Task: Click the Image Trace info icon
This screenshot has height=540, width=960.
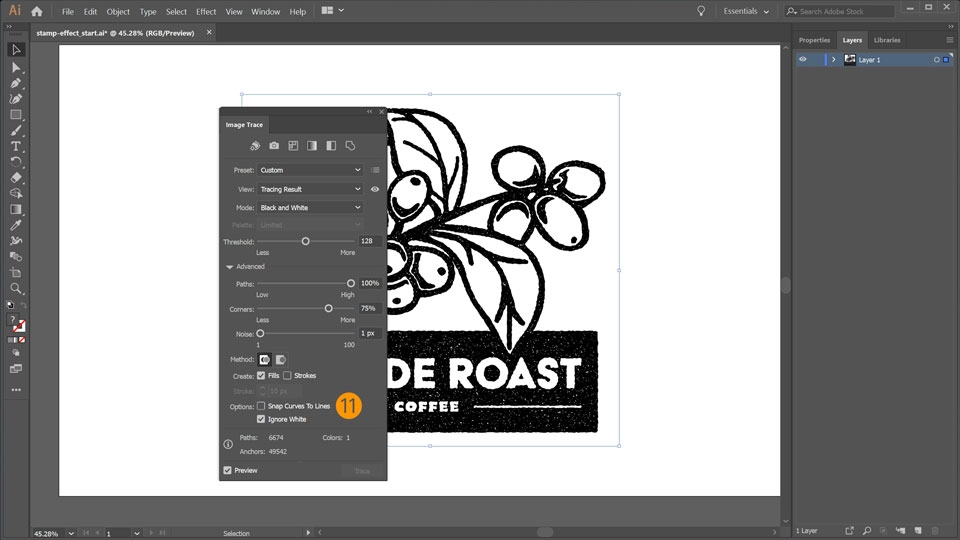Action: coord(228,444)
